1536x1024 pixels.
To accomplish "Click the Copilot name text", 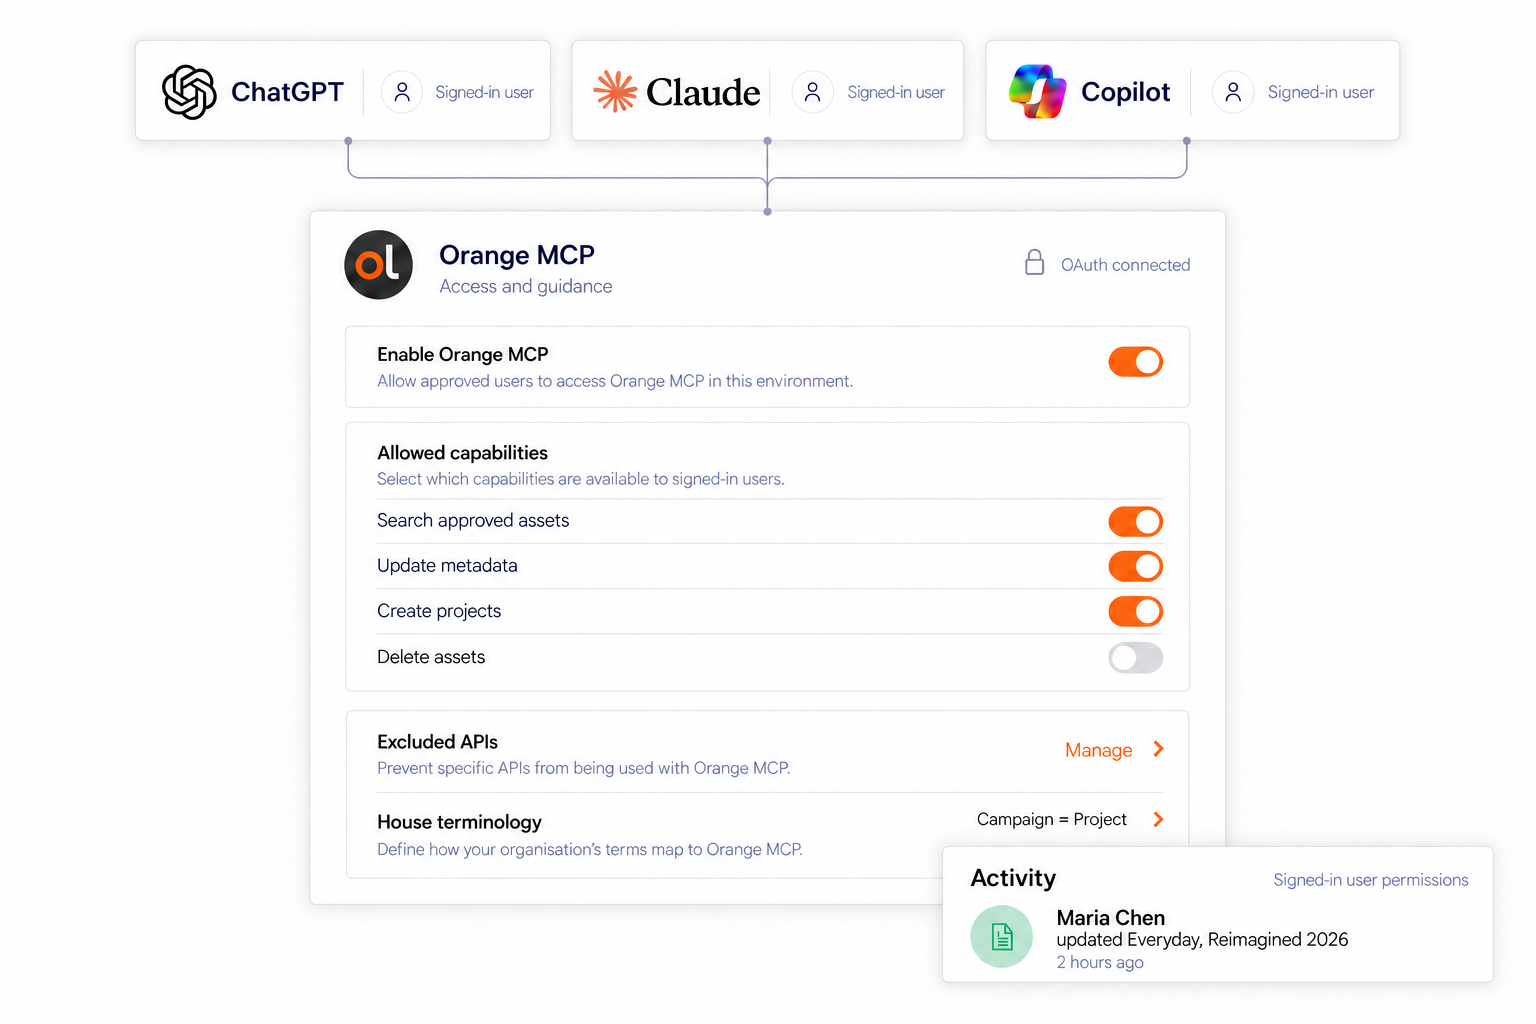I will point(1125,92).
